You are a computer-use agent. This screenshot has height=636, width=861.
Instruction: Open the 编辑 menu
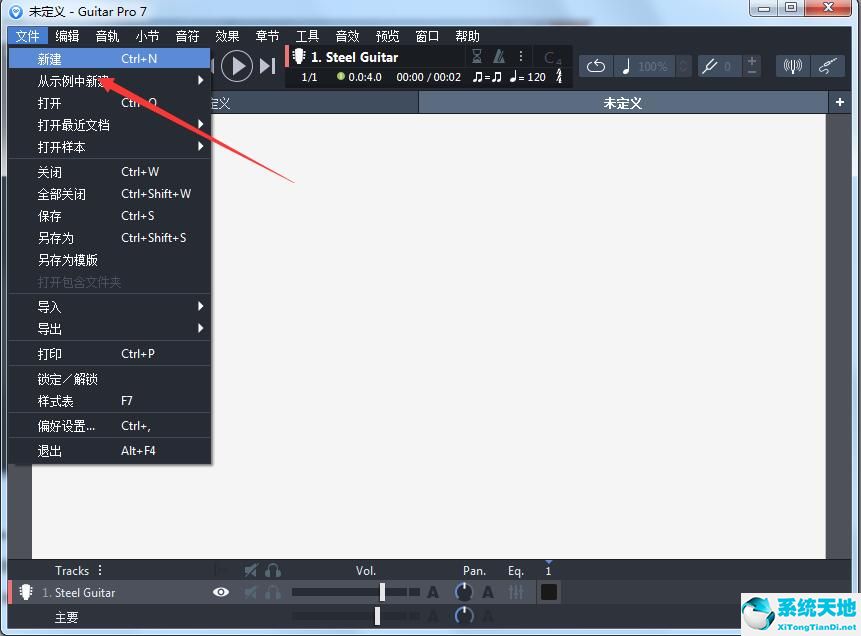tap(68, 36)
